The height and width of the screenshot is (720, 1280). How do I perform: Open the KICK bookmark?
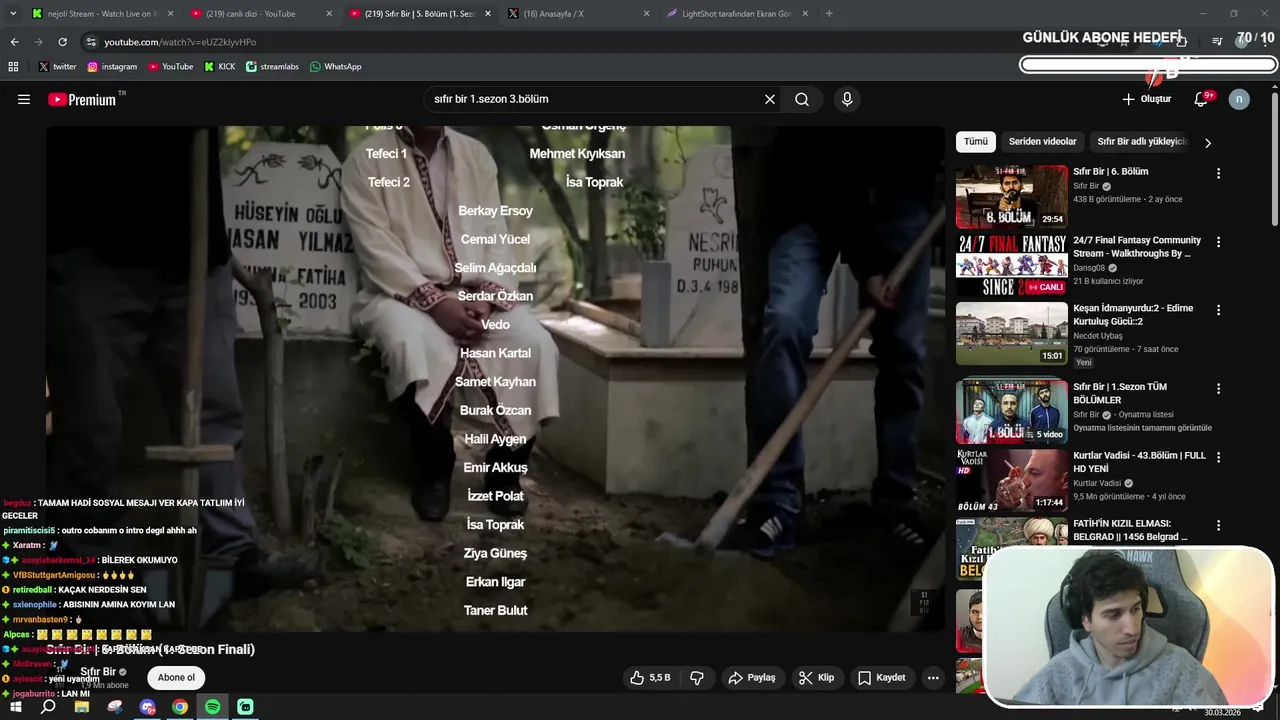220,66
